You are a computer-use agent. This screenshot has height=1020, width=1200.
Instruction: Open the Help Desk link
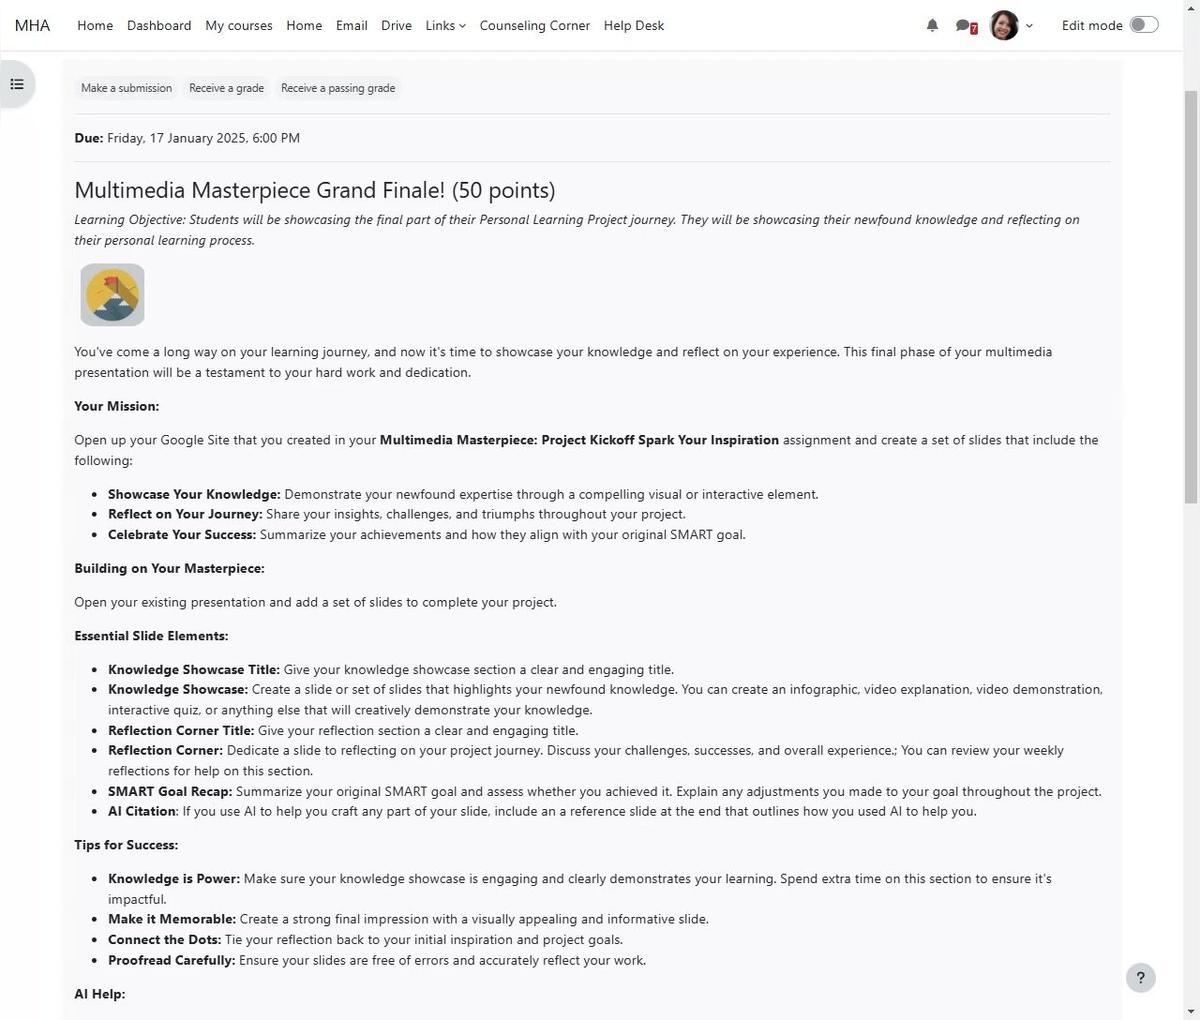(633, 26)
